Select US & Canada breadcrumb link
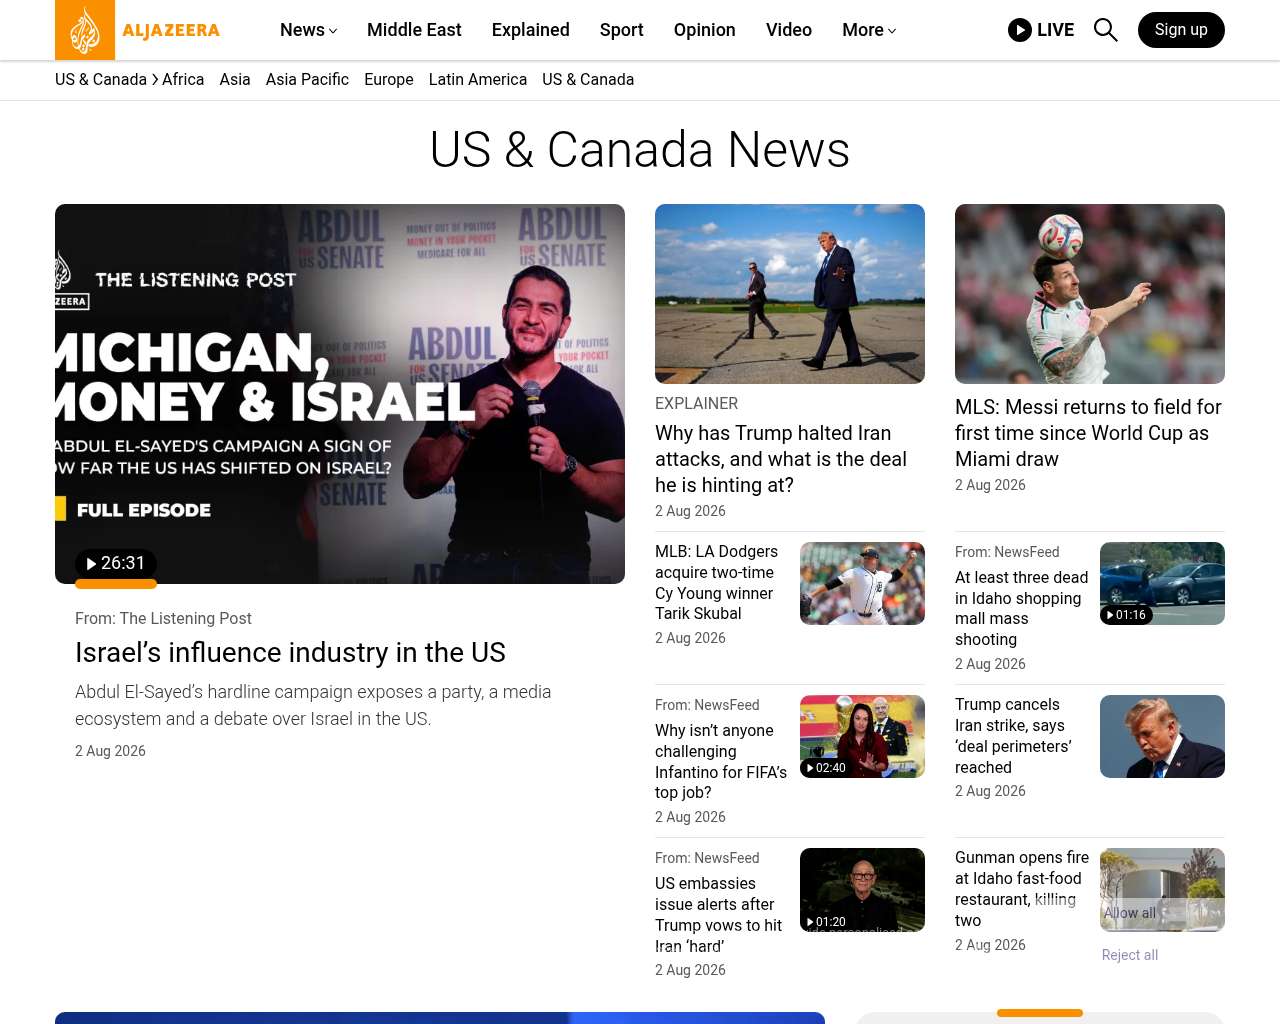Viewport: 1280px width, 1024px height. point(101,79)
